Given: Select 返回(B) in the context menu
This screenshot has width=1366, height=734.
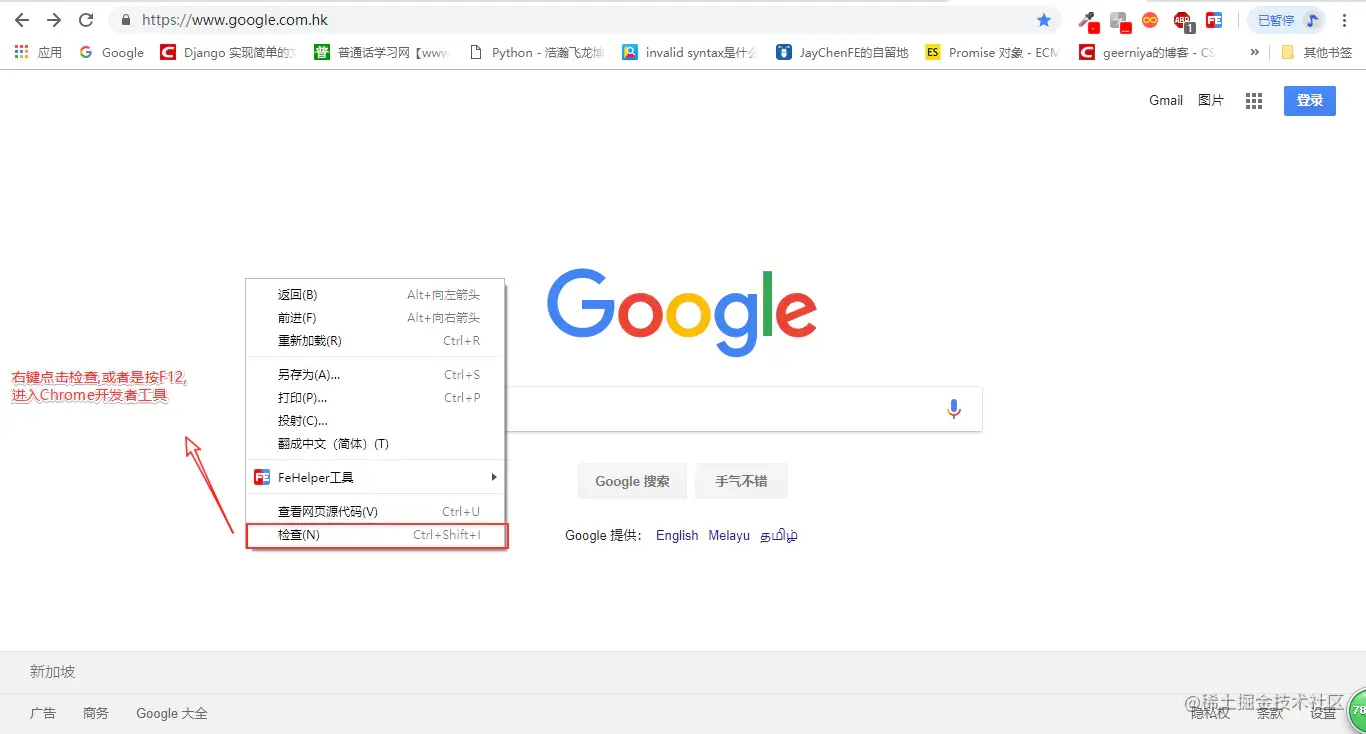Looking at the screenshot, I should [376, 295].
